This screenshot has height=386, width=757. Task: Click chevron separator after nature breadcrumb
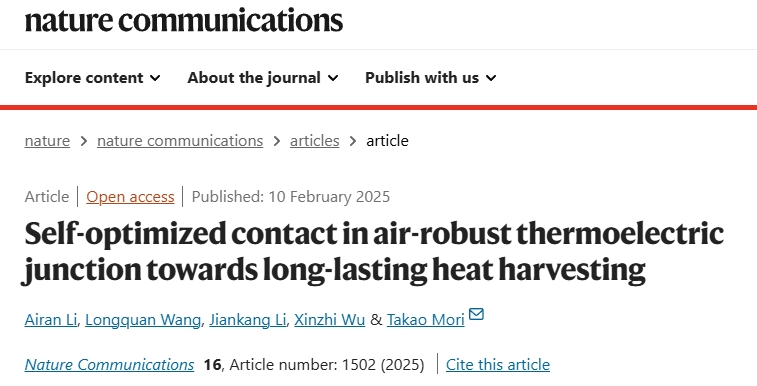[x=84, y=141]
